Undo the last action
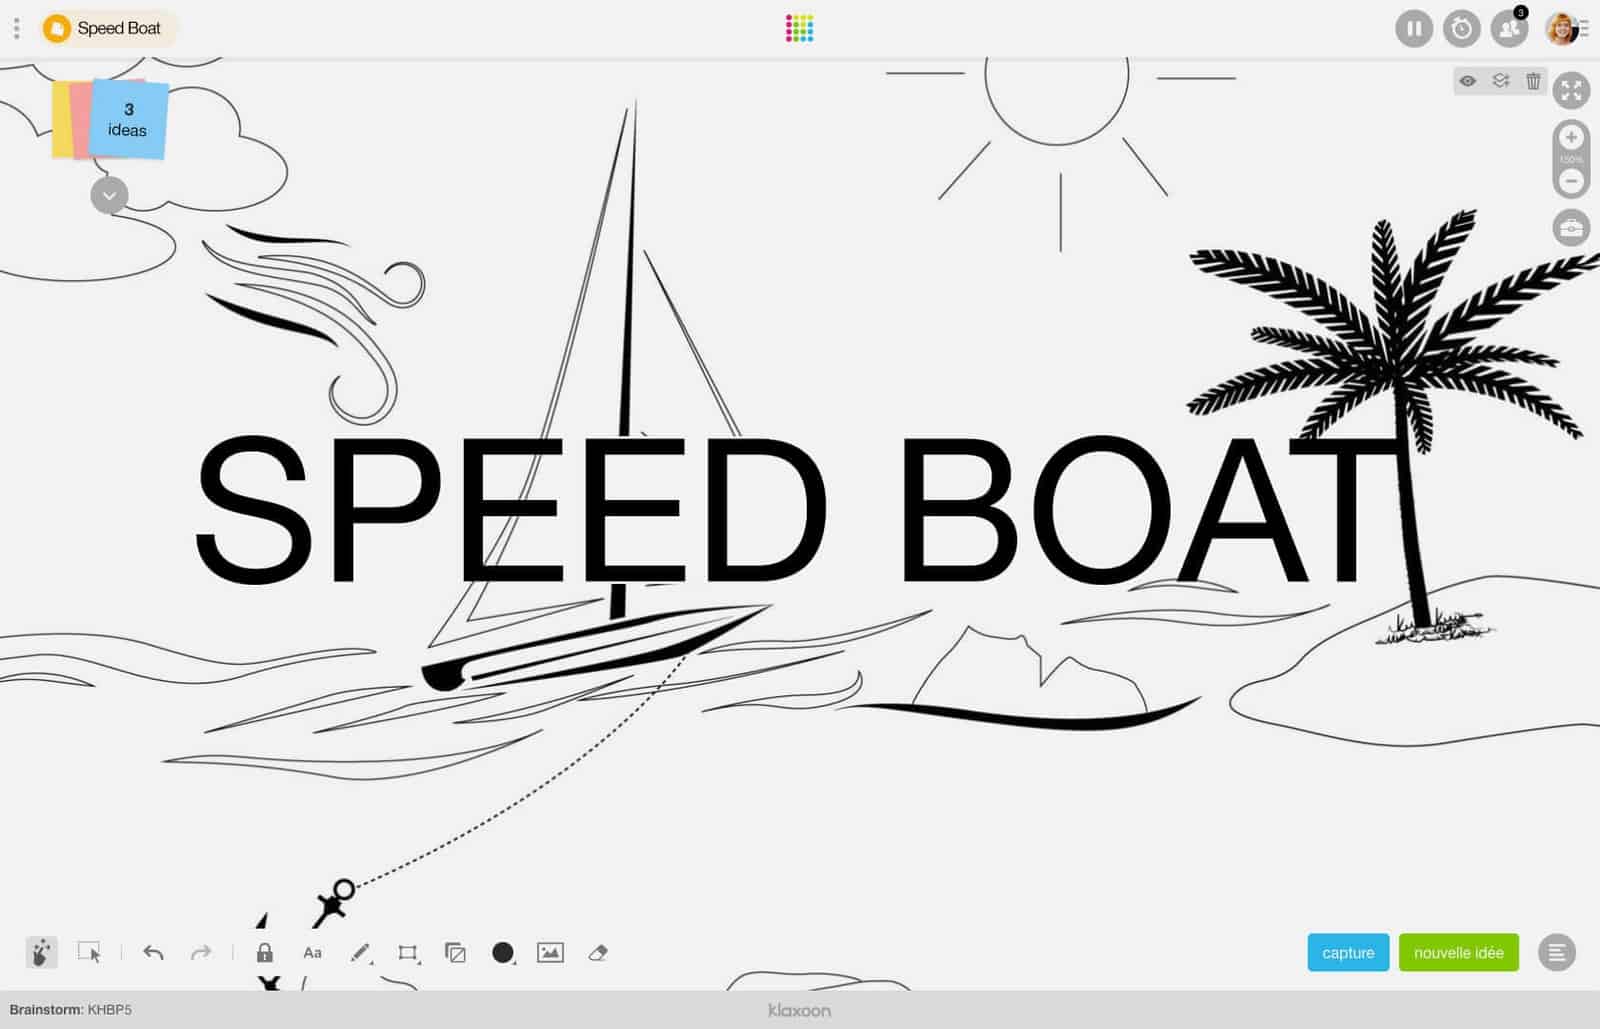Screen dimensions: 1600x1029 pos(154,953)
